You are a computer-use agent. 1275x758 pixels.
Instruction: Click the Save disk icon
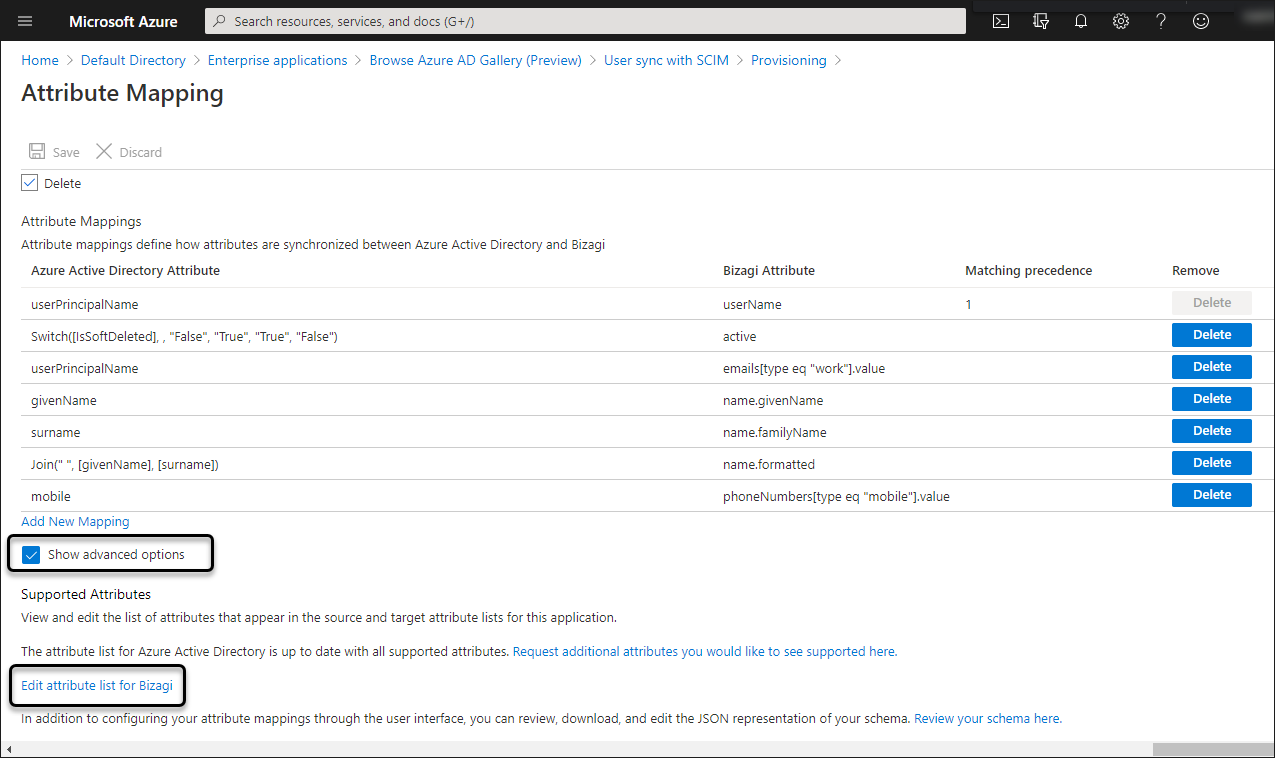(37, 152)
